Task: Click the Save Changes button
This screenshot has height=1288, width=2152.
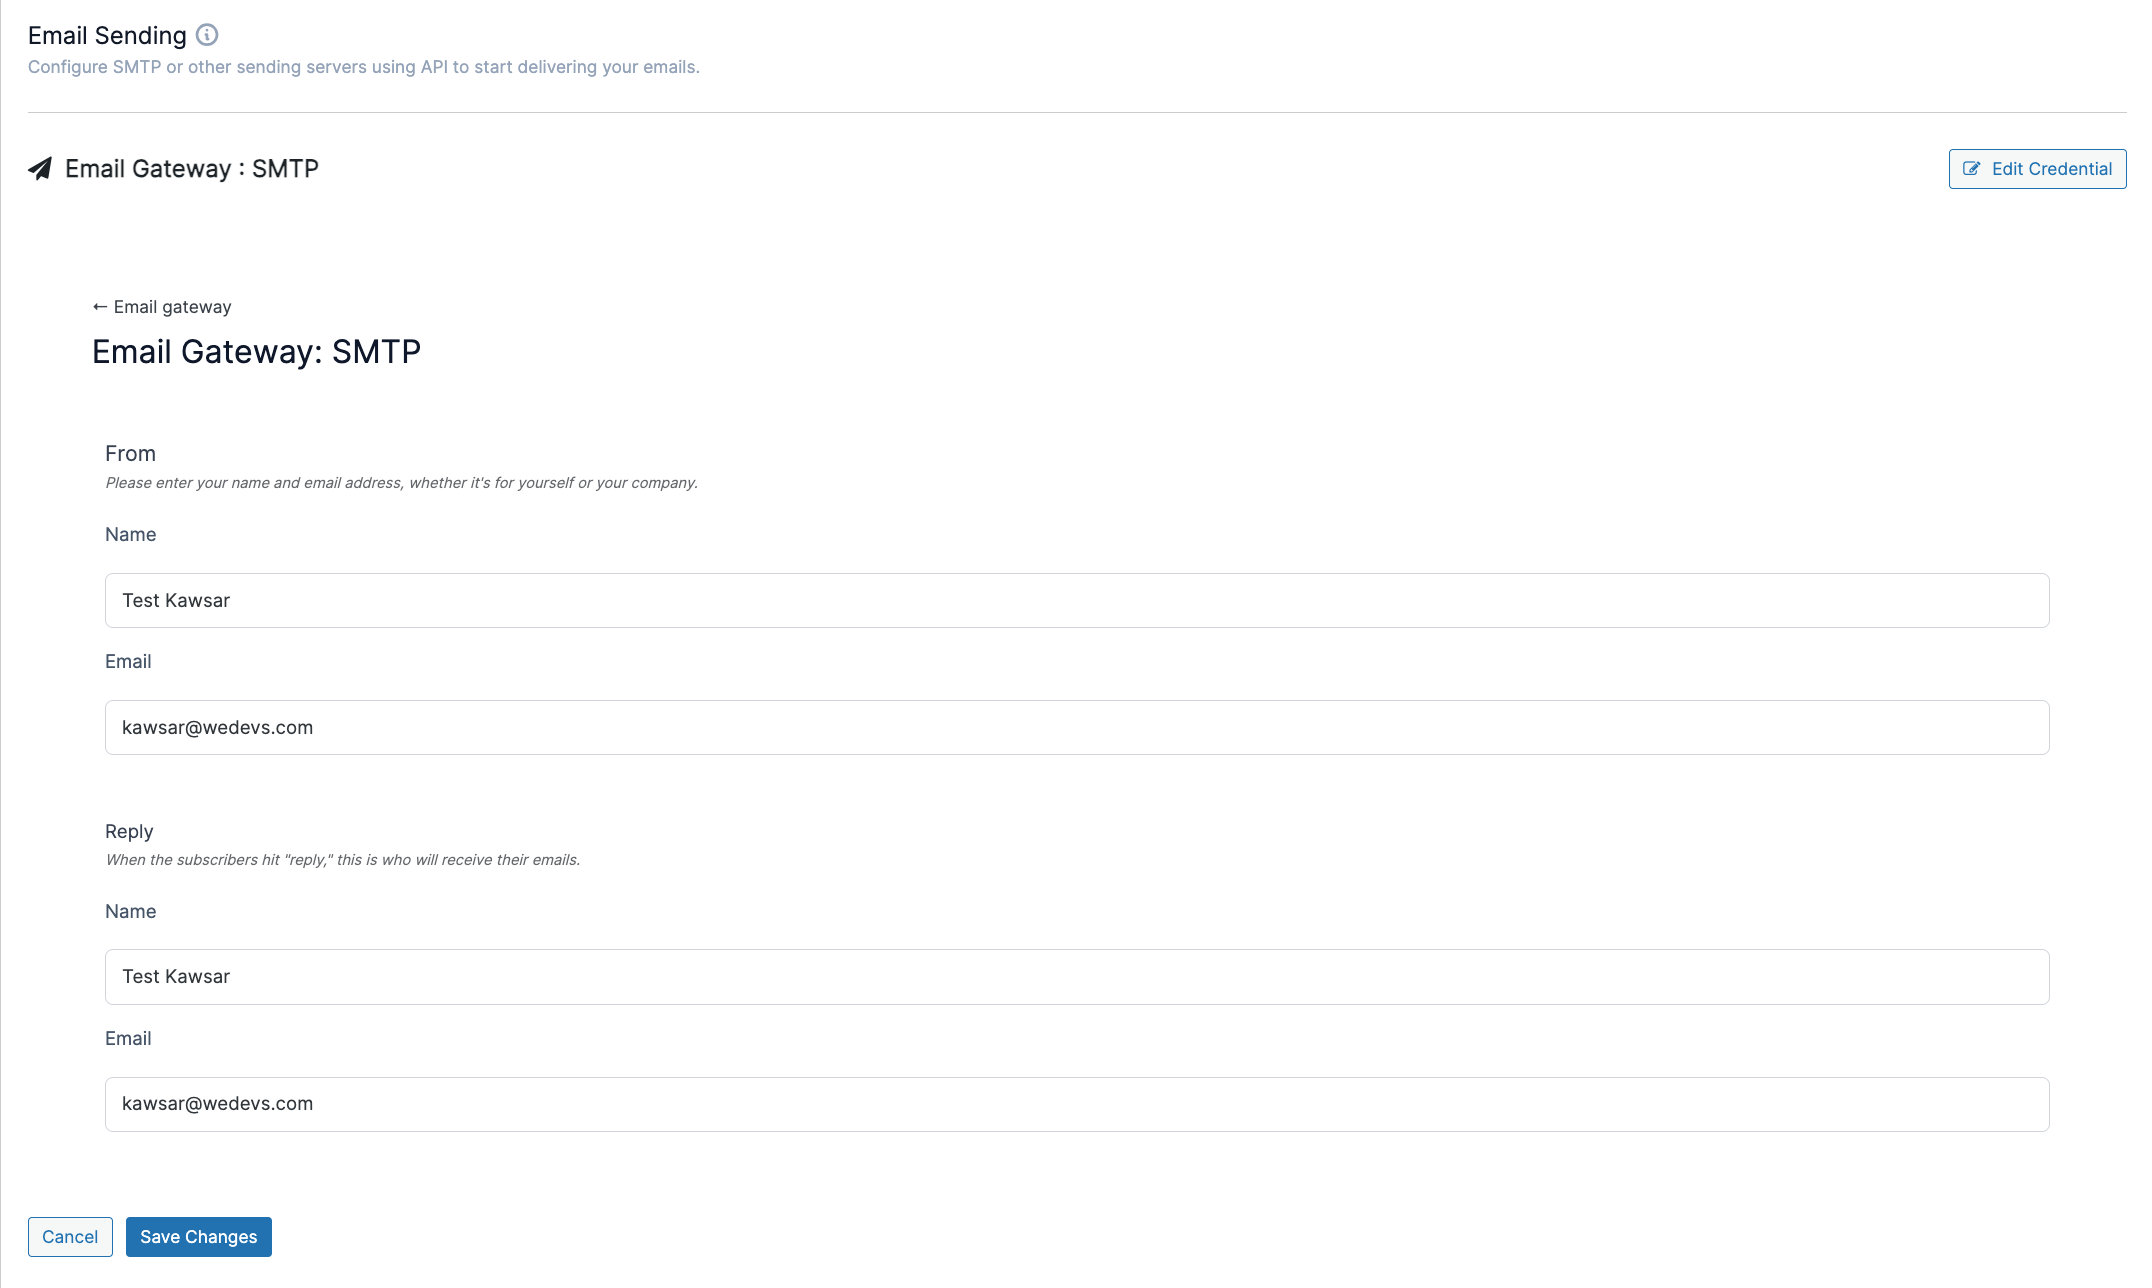Action: (x=198, y=1237)
